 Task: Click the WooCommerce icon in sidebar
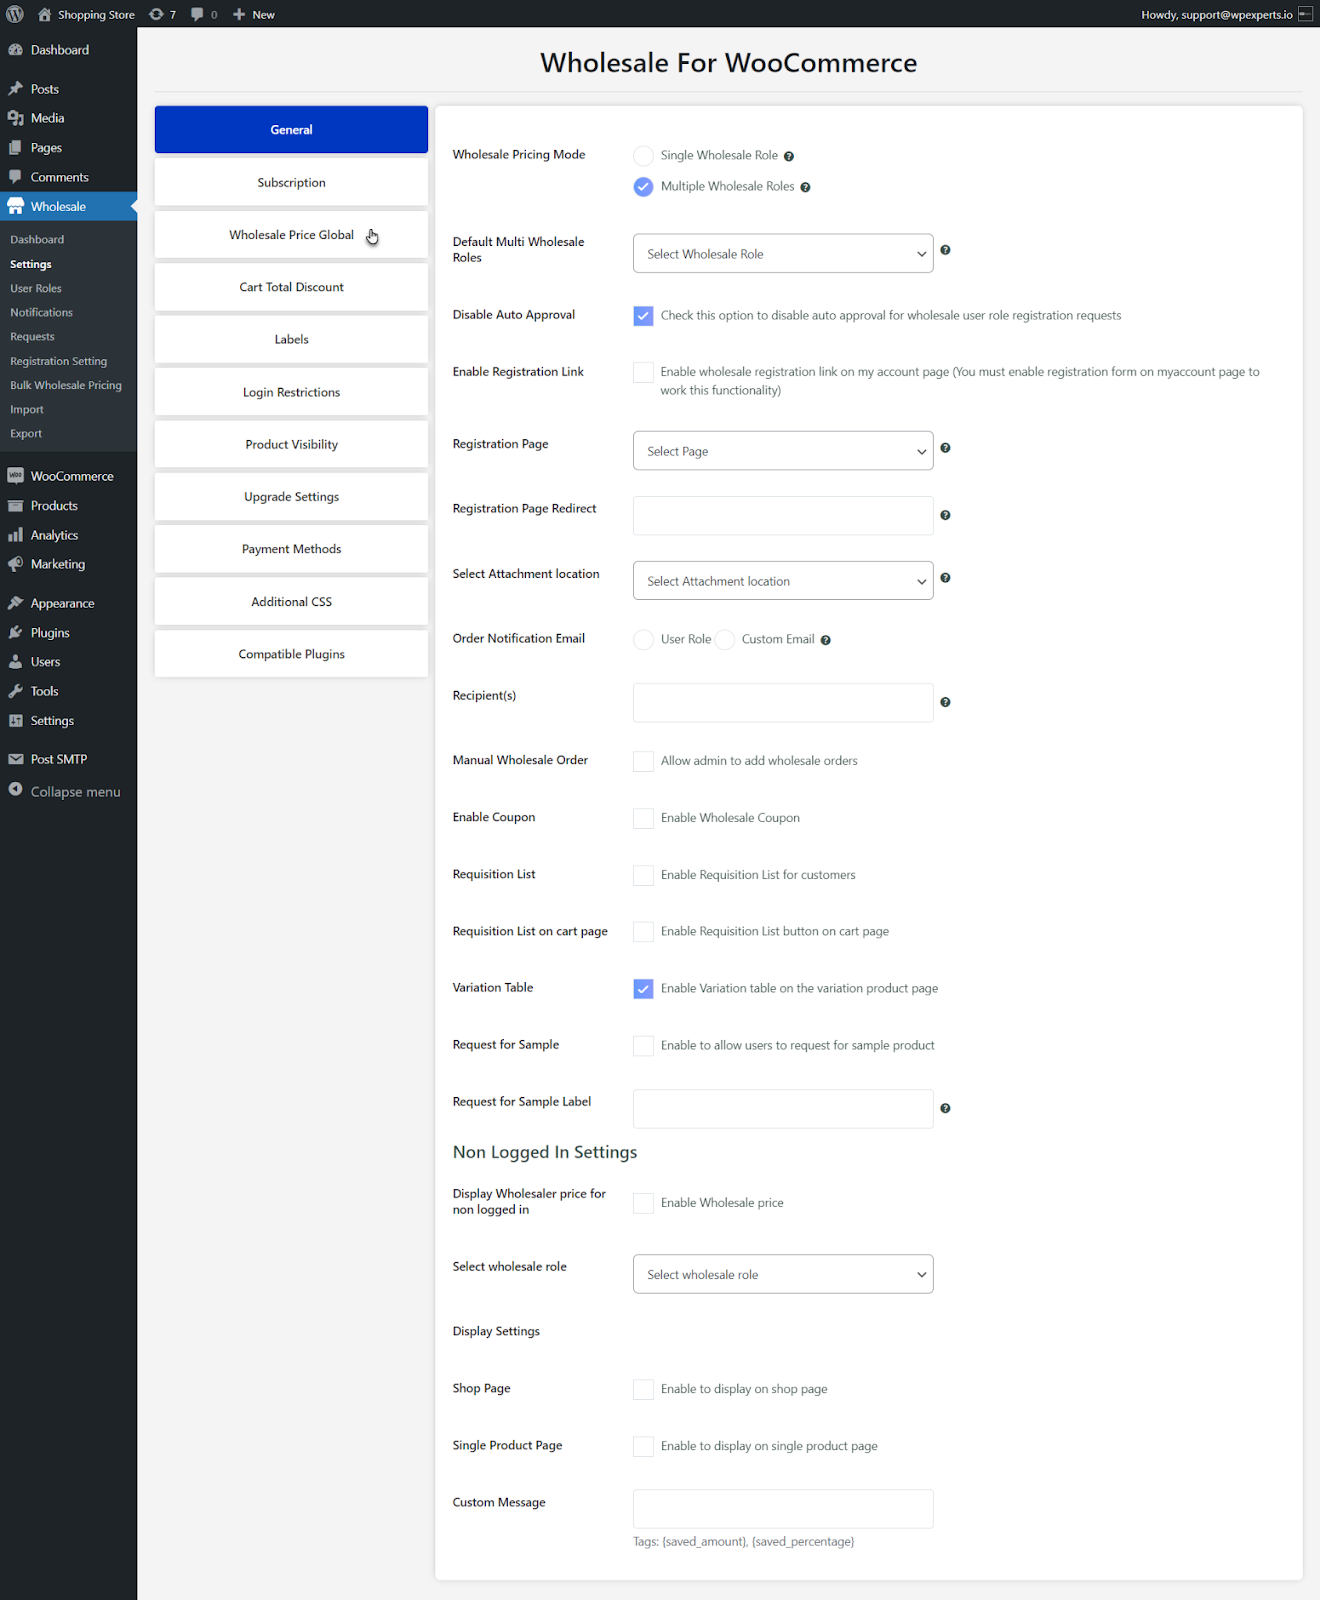pyautogui.click(x=15, y=476)
